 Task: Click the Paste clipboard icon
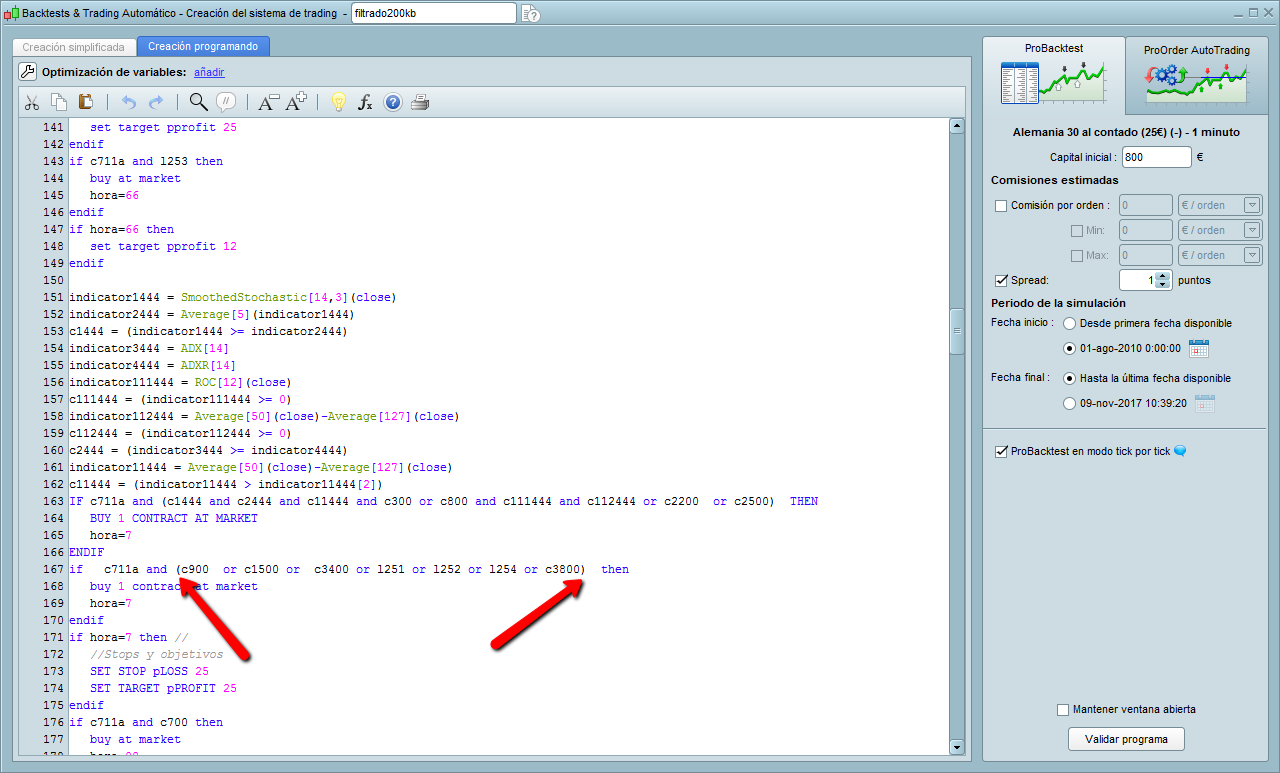(x=86, y=102)
